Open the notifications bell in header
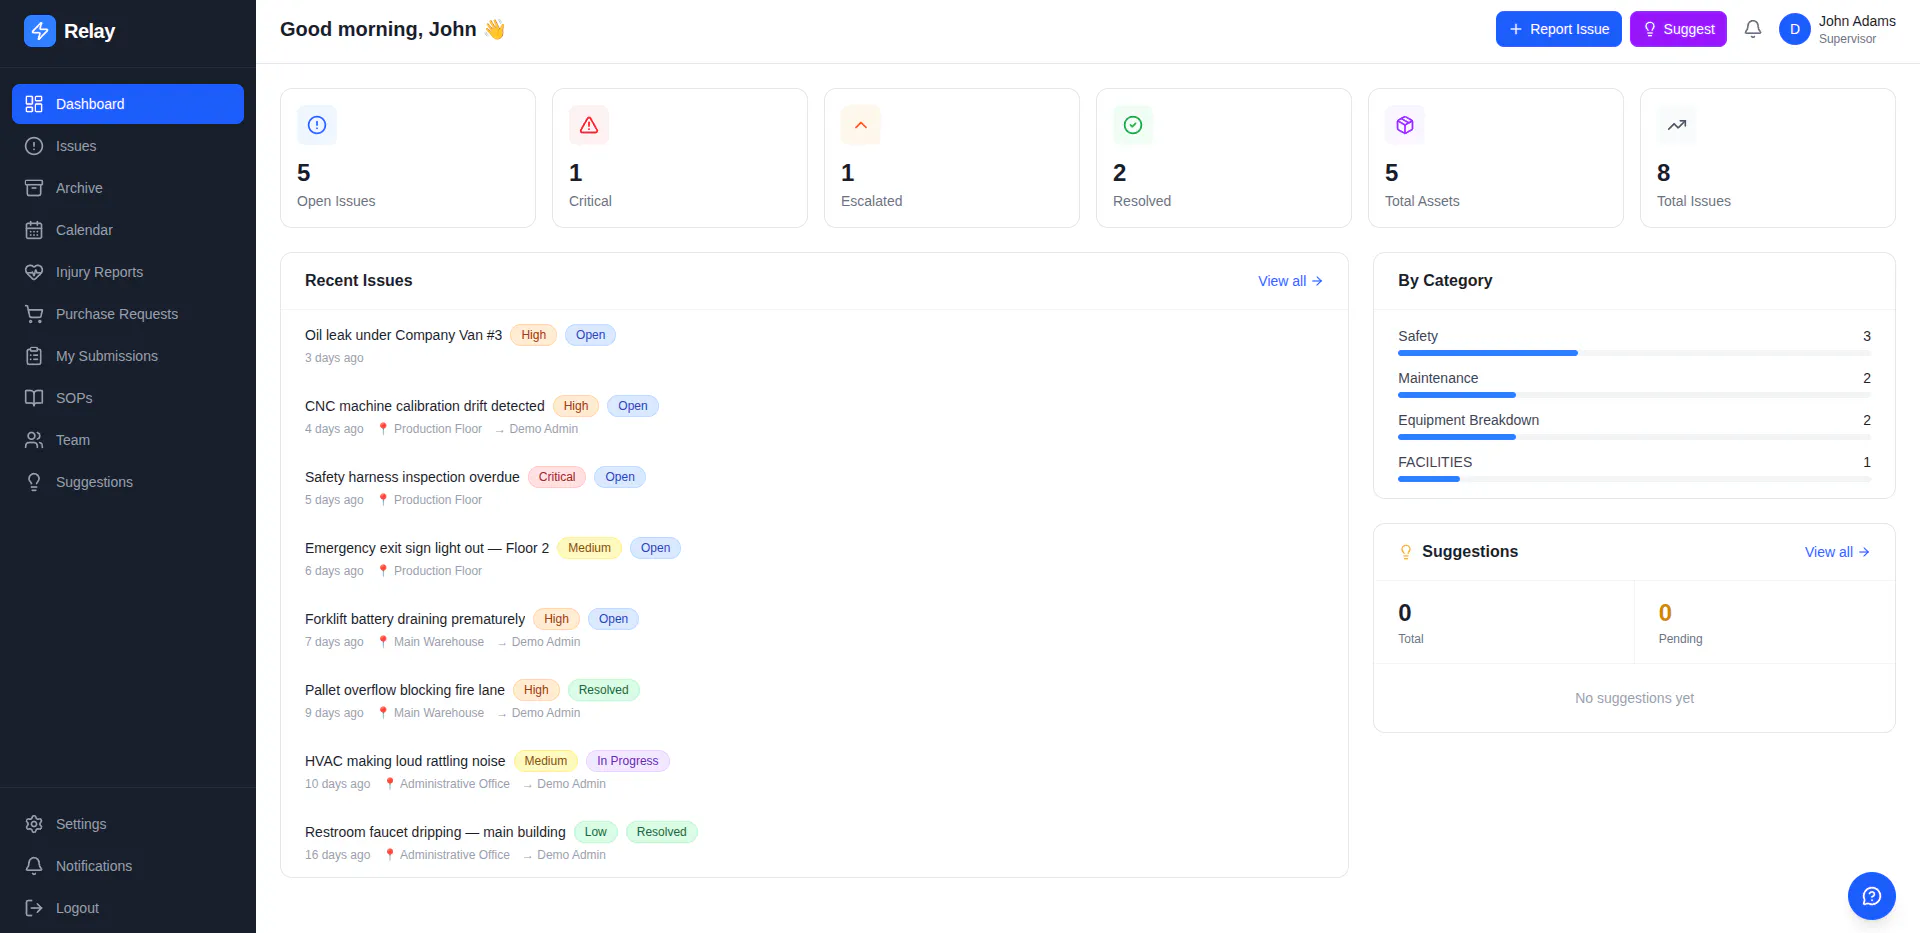The width and height of the screenshot is (1920, 933). [1753, 29]
